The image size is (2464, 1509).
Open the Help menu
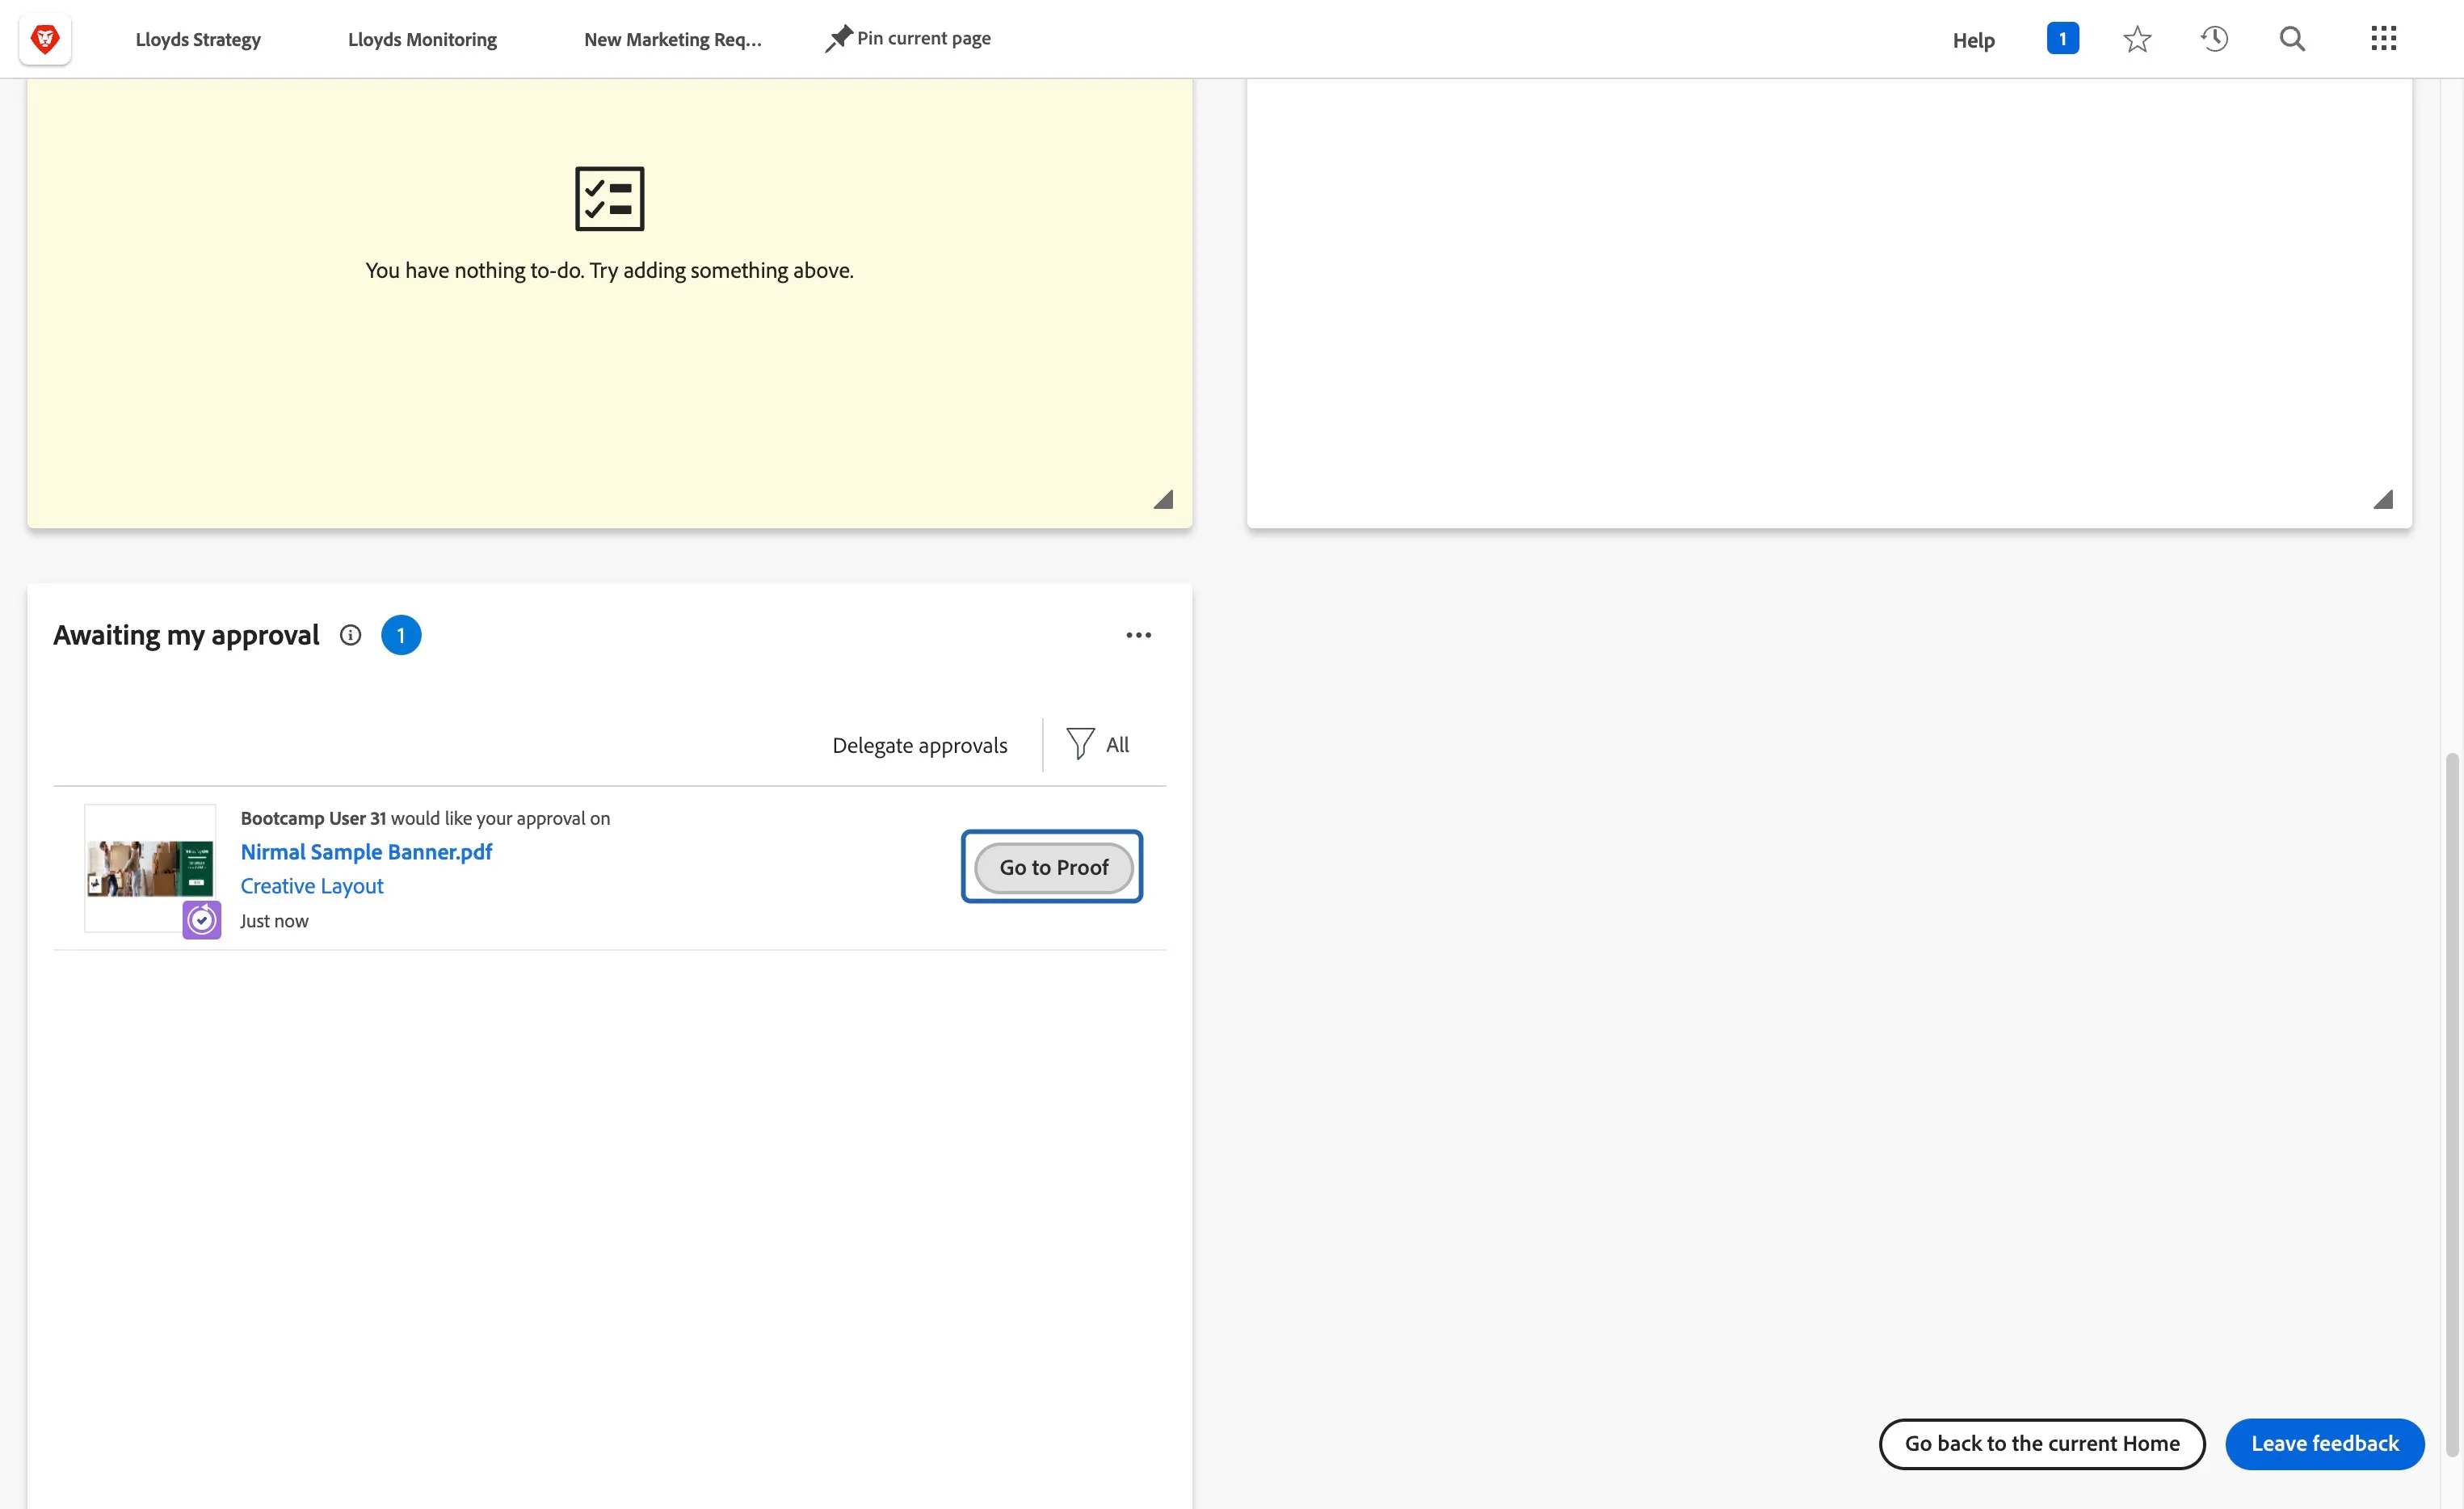(1973, 40)
